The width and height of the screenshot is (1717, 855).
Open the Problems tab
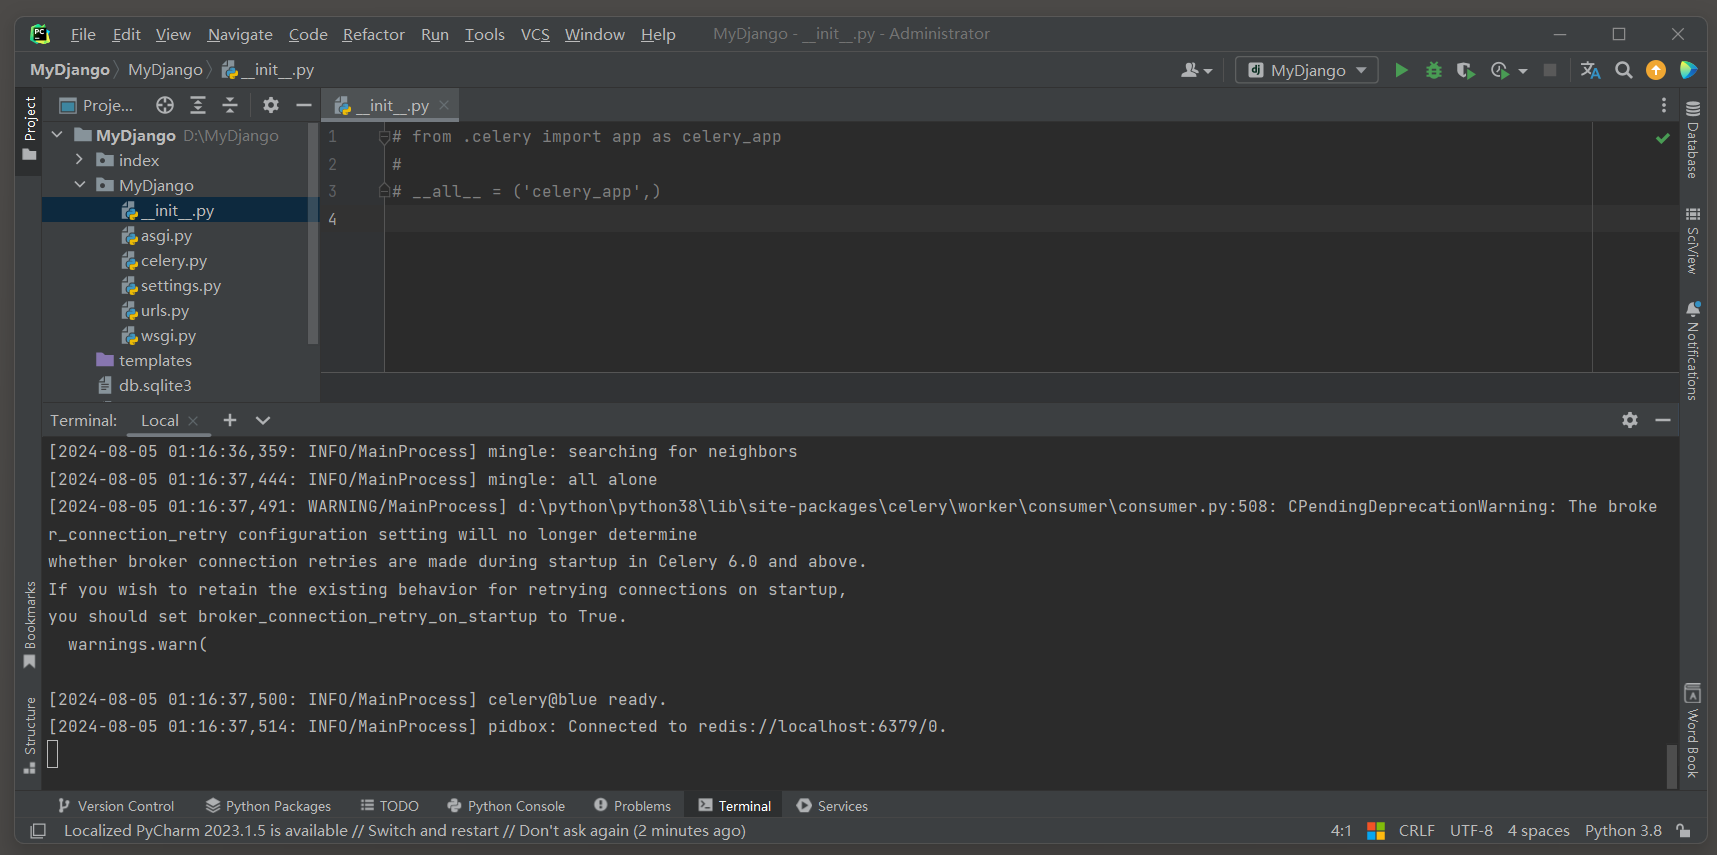click(632, 806)
